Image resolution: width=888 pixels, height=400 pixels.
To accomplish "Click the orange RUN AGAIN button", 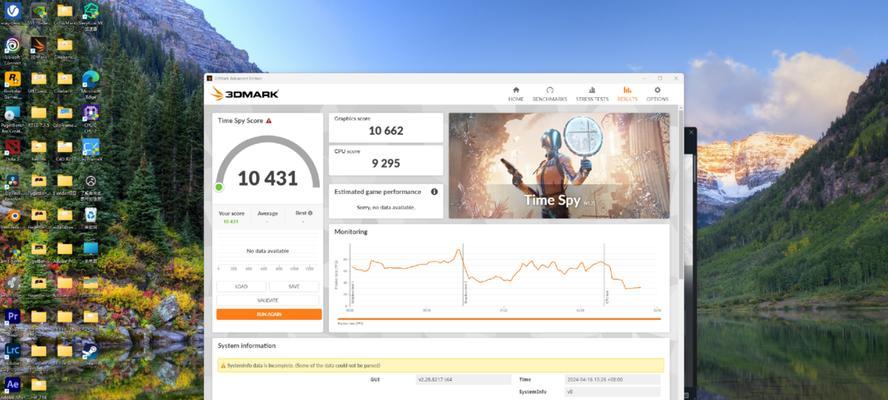I will tap(268, 314).
